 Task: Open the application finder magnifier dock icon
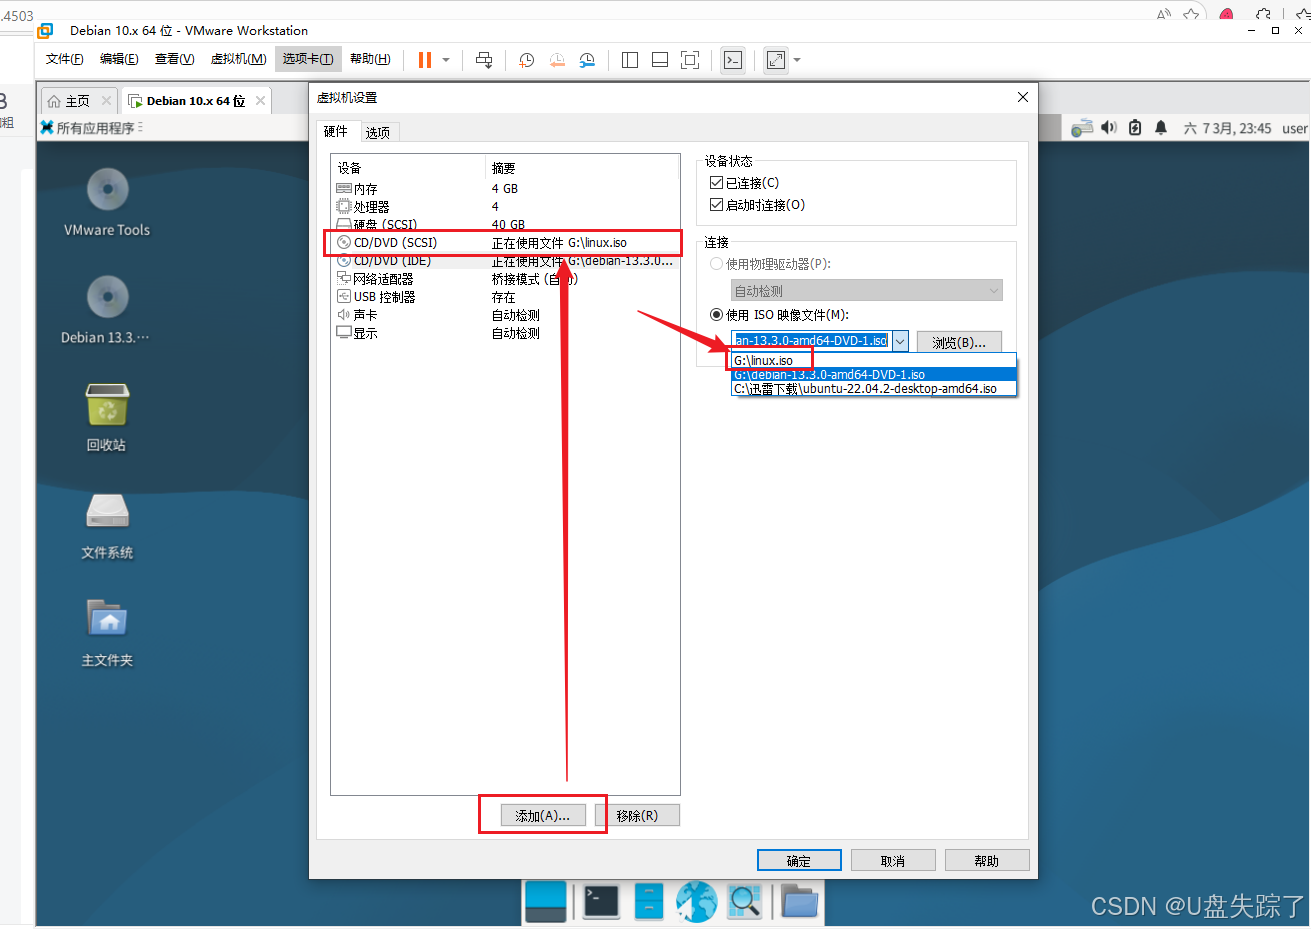[745, 901]
